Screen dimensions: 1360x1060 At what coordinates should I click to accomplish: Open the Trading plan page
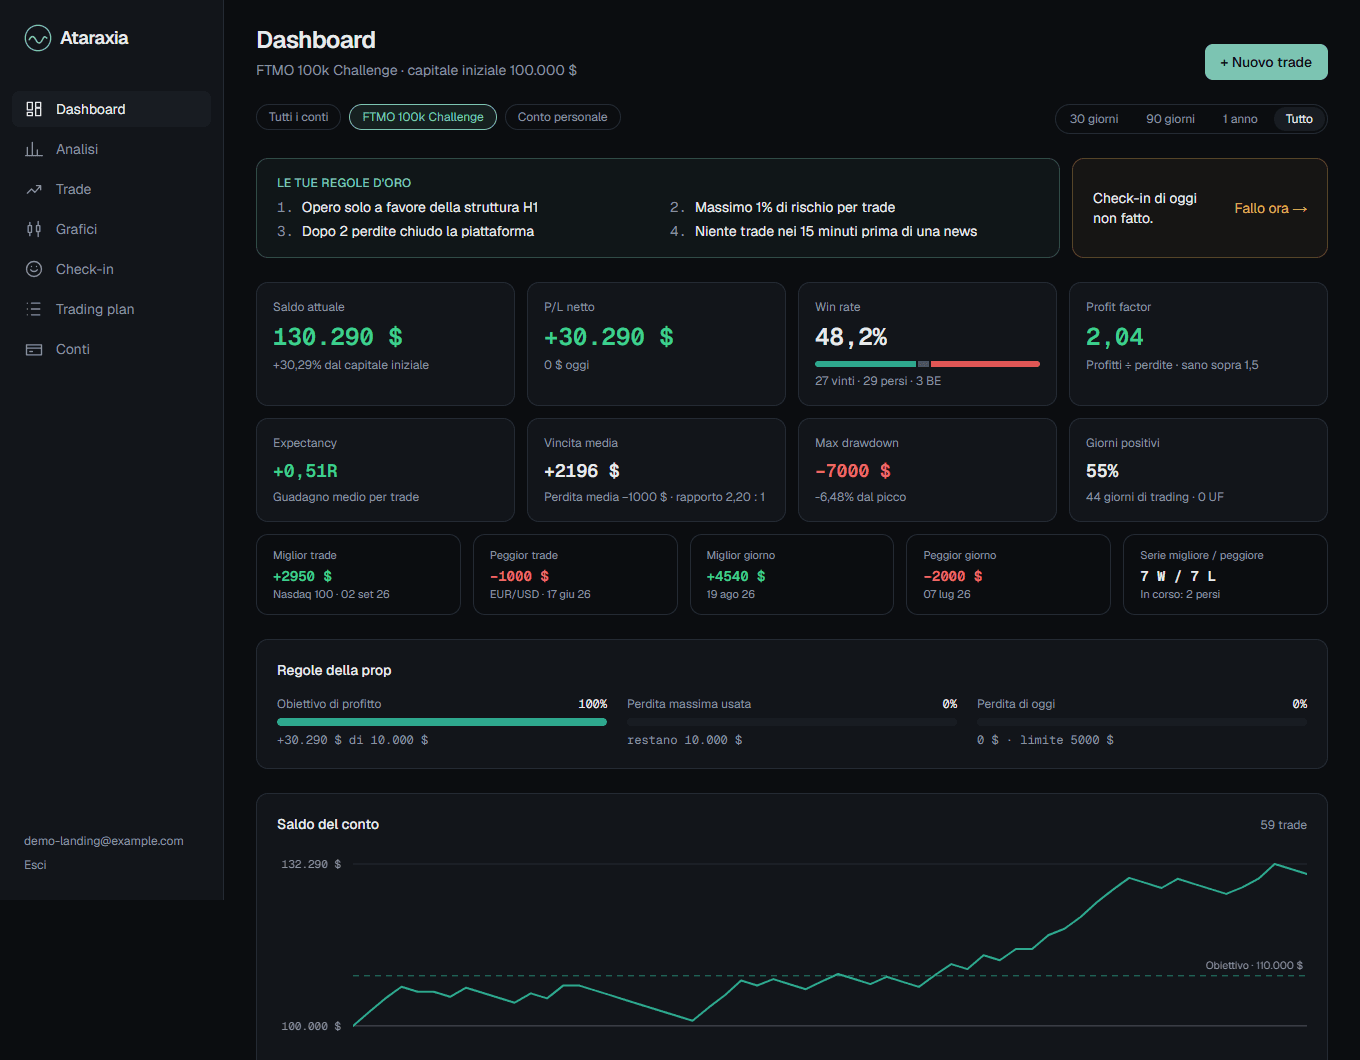click(111, 309)
